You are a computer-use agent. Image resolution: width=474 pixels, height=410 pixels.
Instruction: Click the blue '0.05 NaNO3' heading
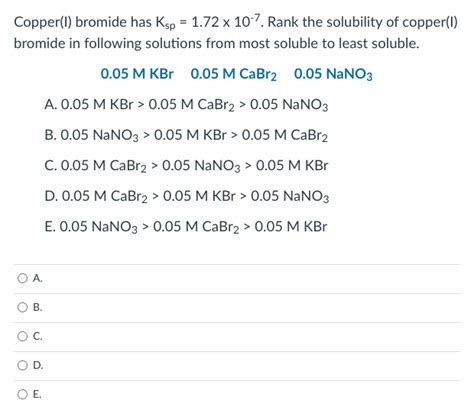(333, 74)
